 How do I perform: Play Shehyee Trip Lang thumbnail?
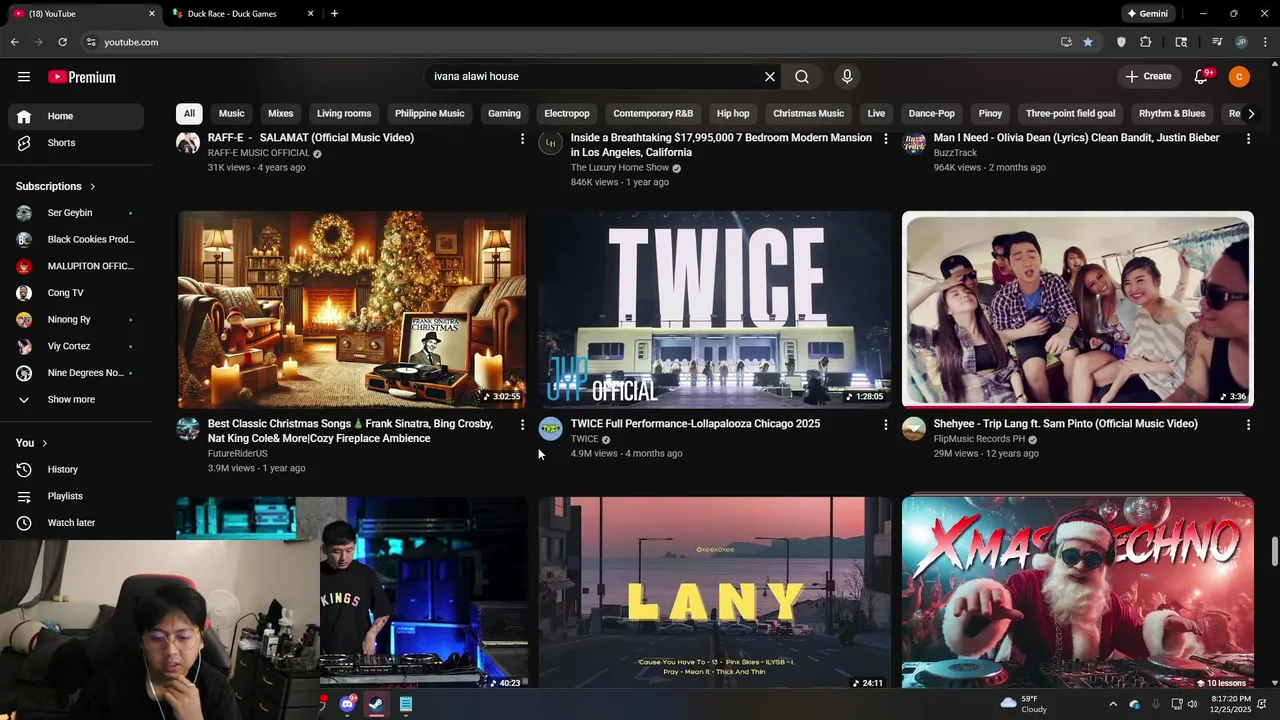click(x=1078, y=309)
